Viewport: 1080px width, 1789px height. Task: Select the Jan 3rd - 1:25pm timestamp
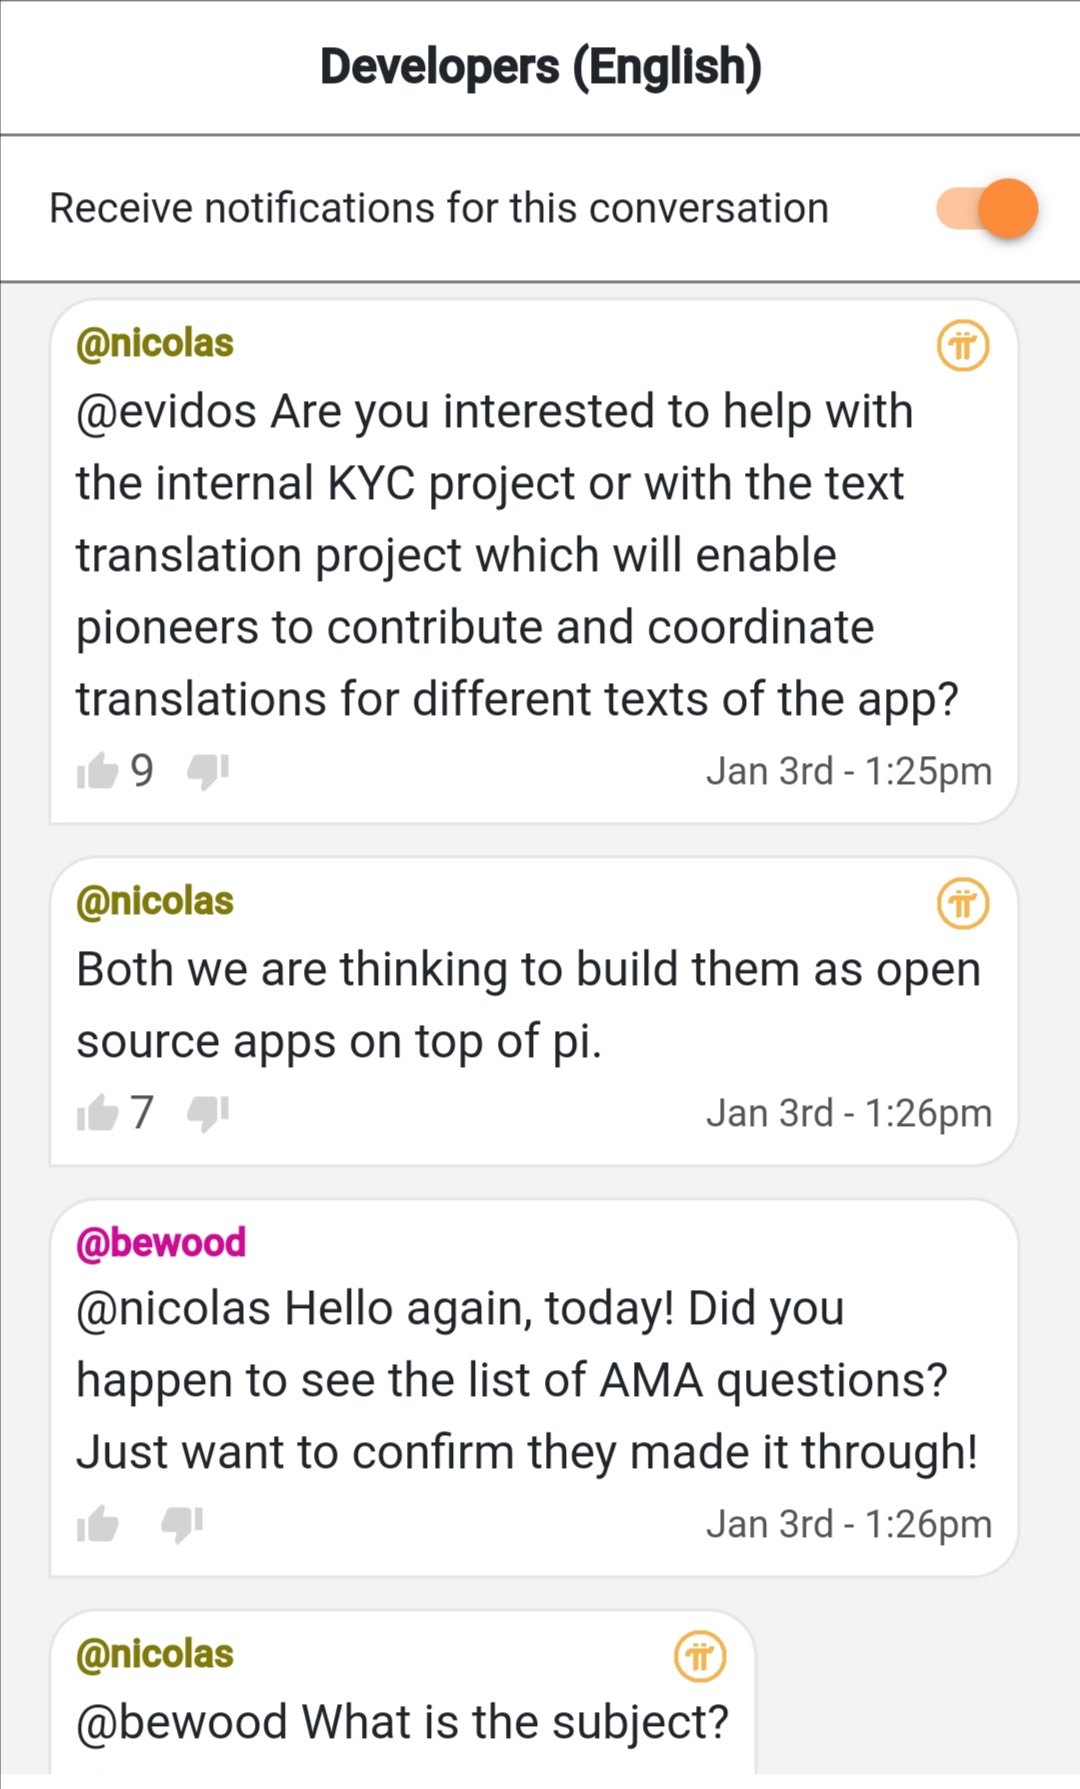coord(849,771)
